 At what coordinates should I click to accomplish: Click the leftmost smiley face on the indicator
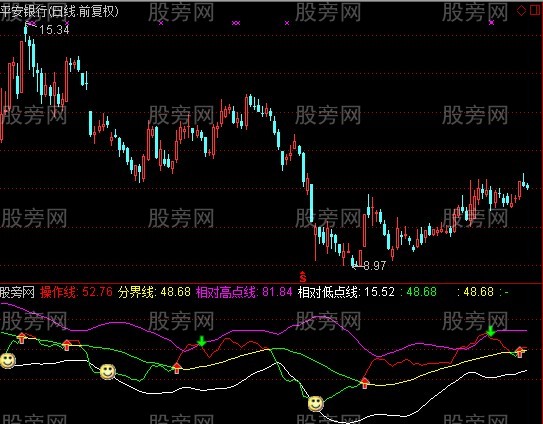(8, 361)
